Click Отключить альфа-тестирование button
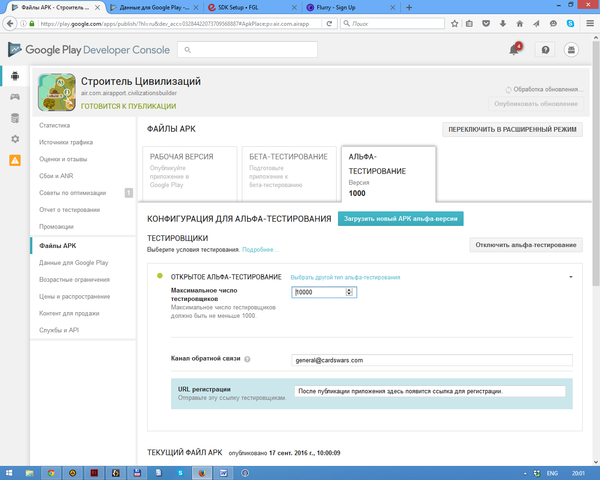The image size is (600, 480). (525, 245)
